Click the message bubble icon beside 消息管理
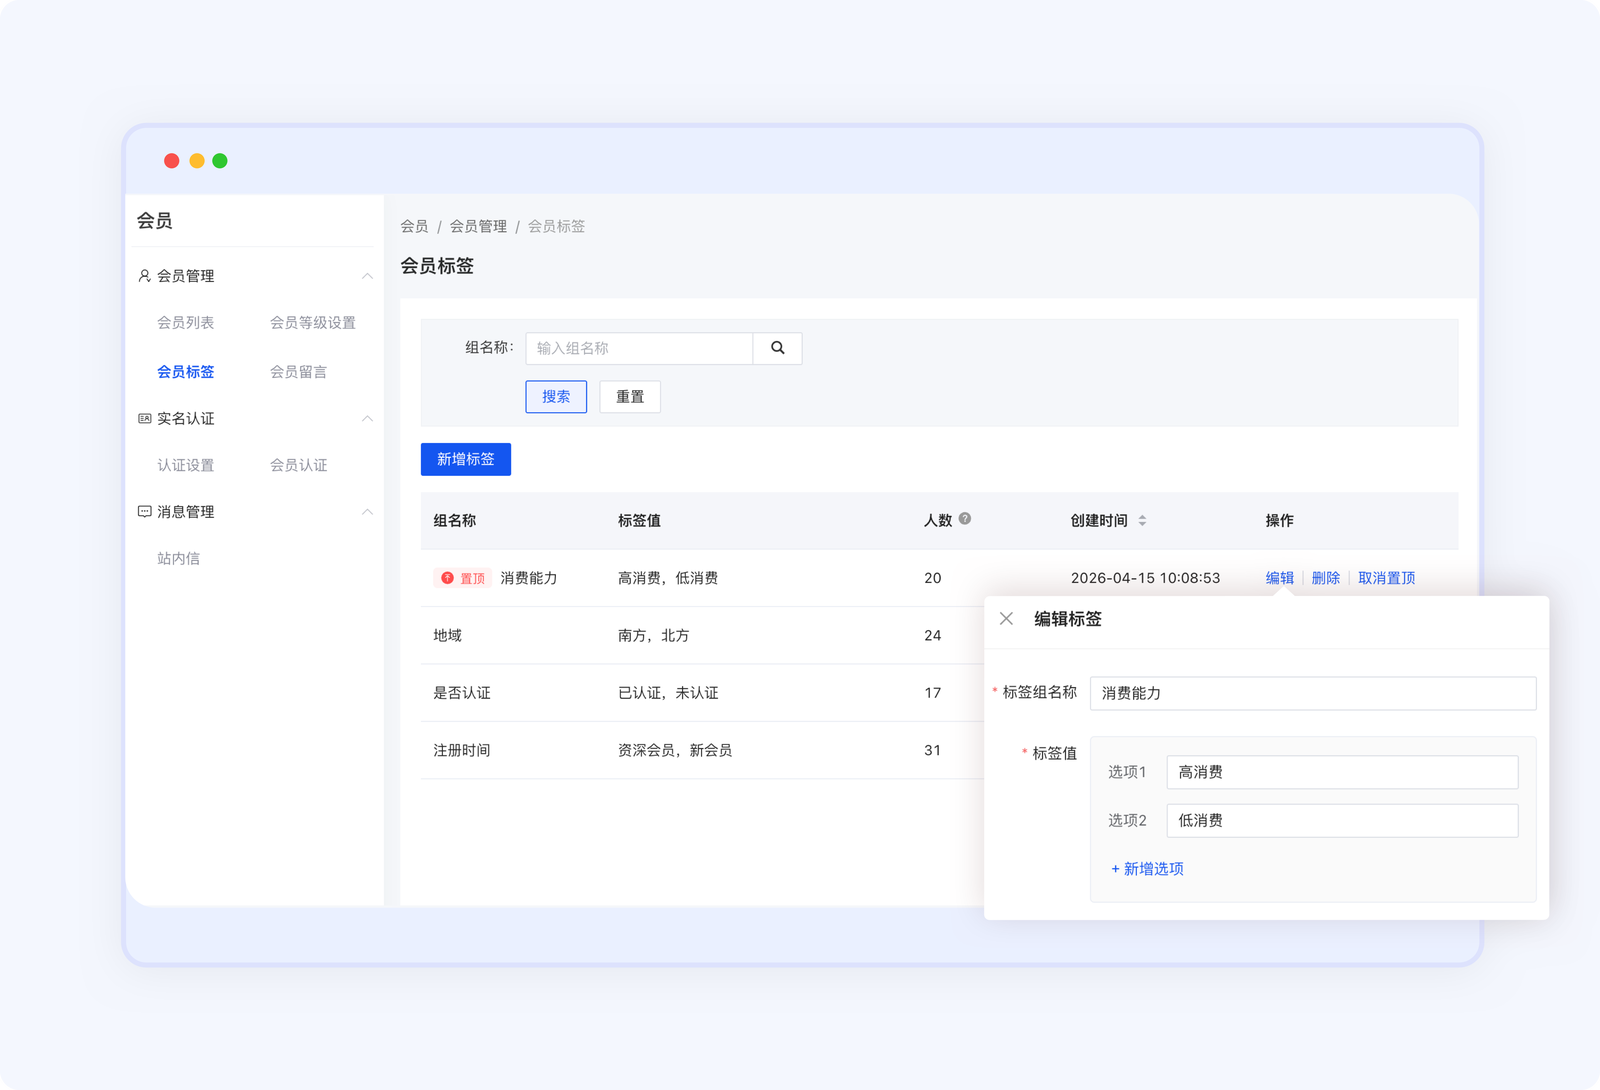 click(x=143, y=511)
